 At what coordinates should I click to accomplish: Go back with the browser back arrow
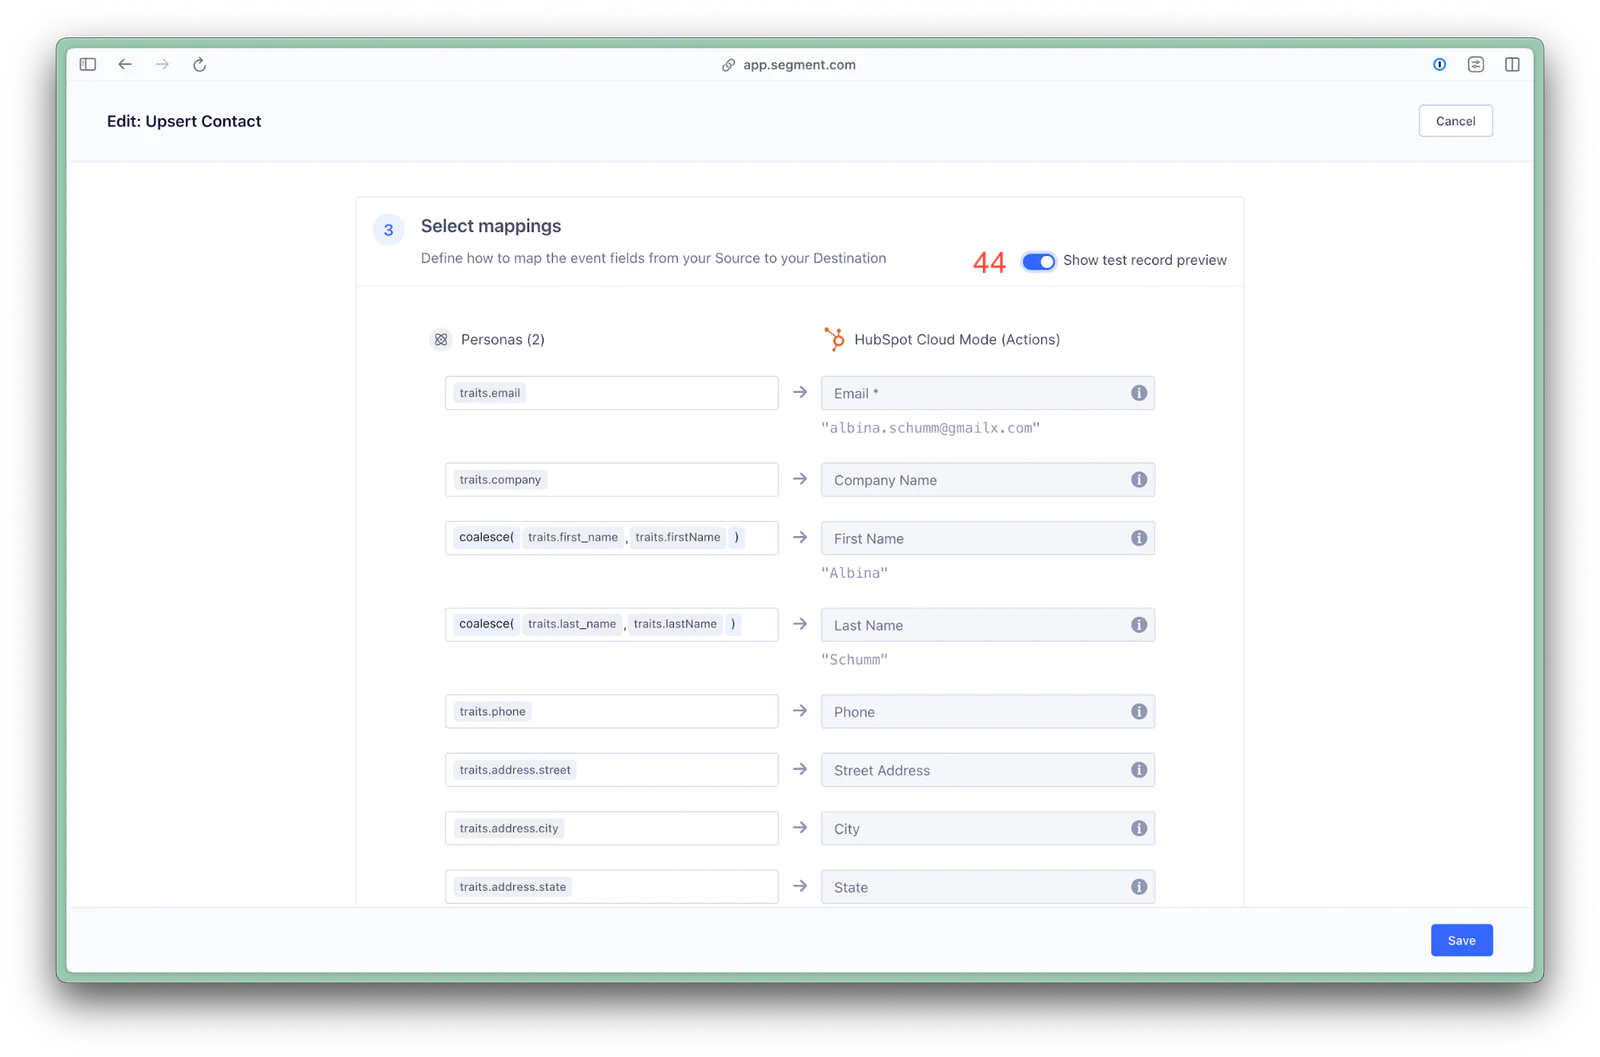point(125,65)
